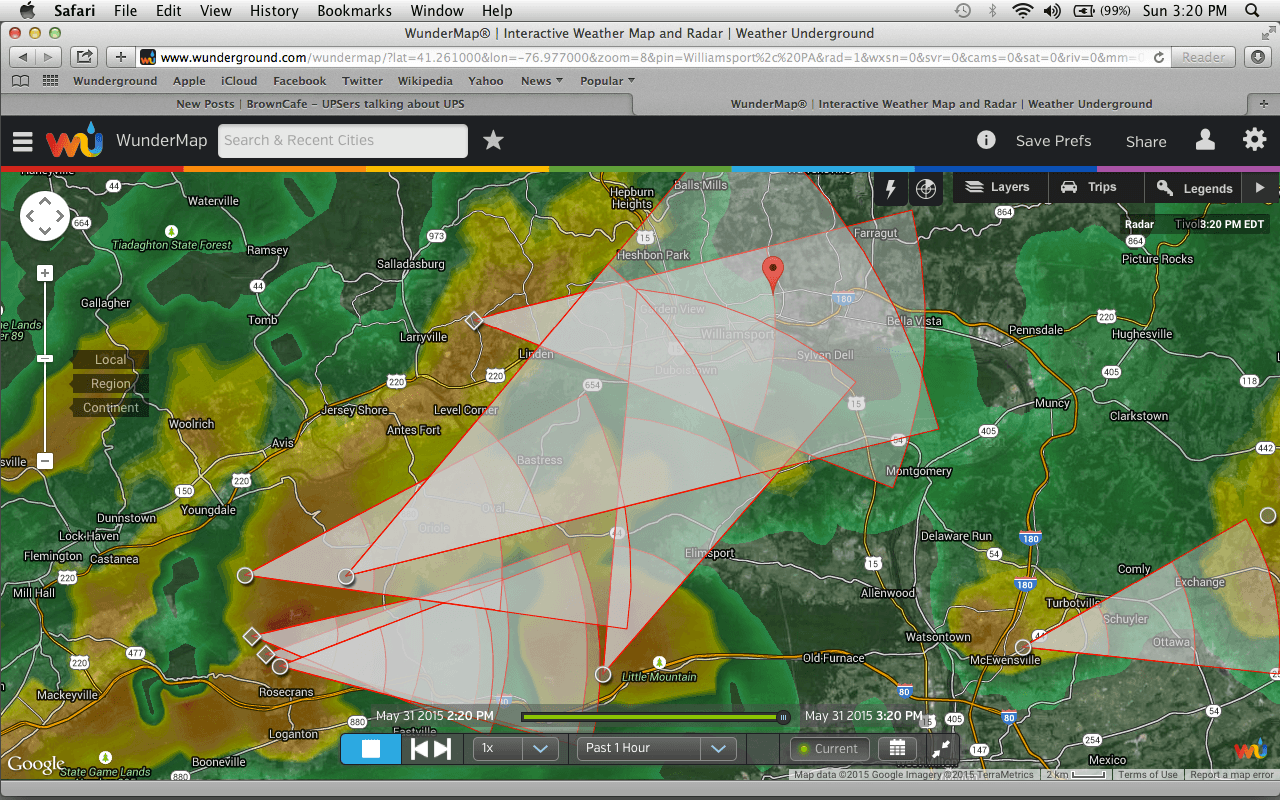
Task: Open the Wikipedia bookmark
Action: click(425, 81)
